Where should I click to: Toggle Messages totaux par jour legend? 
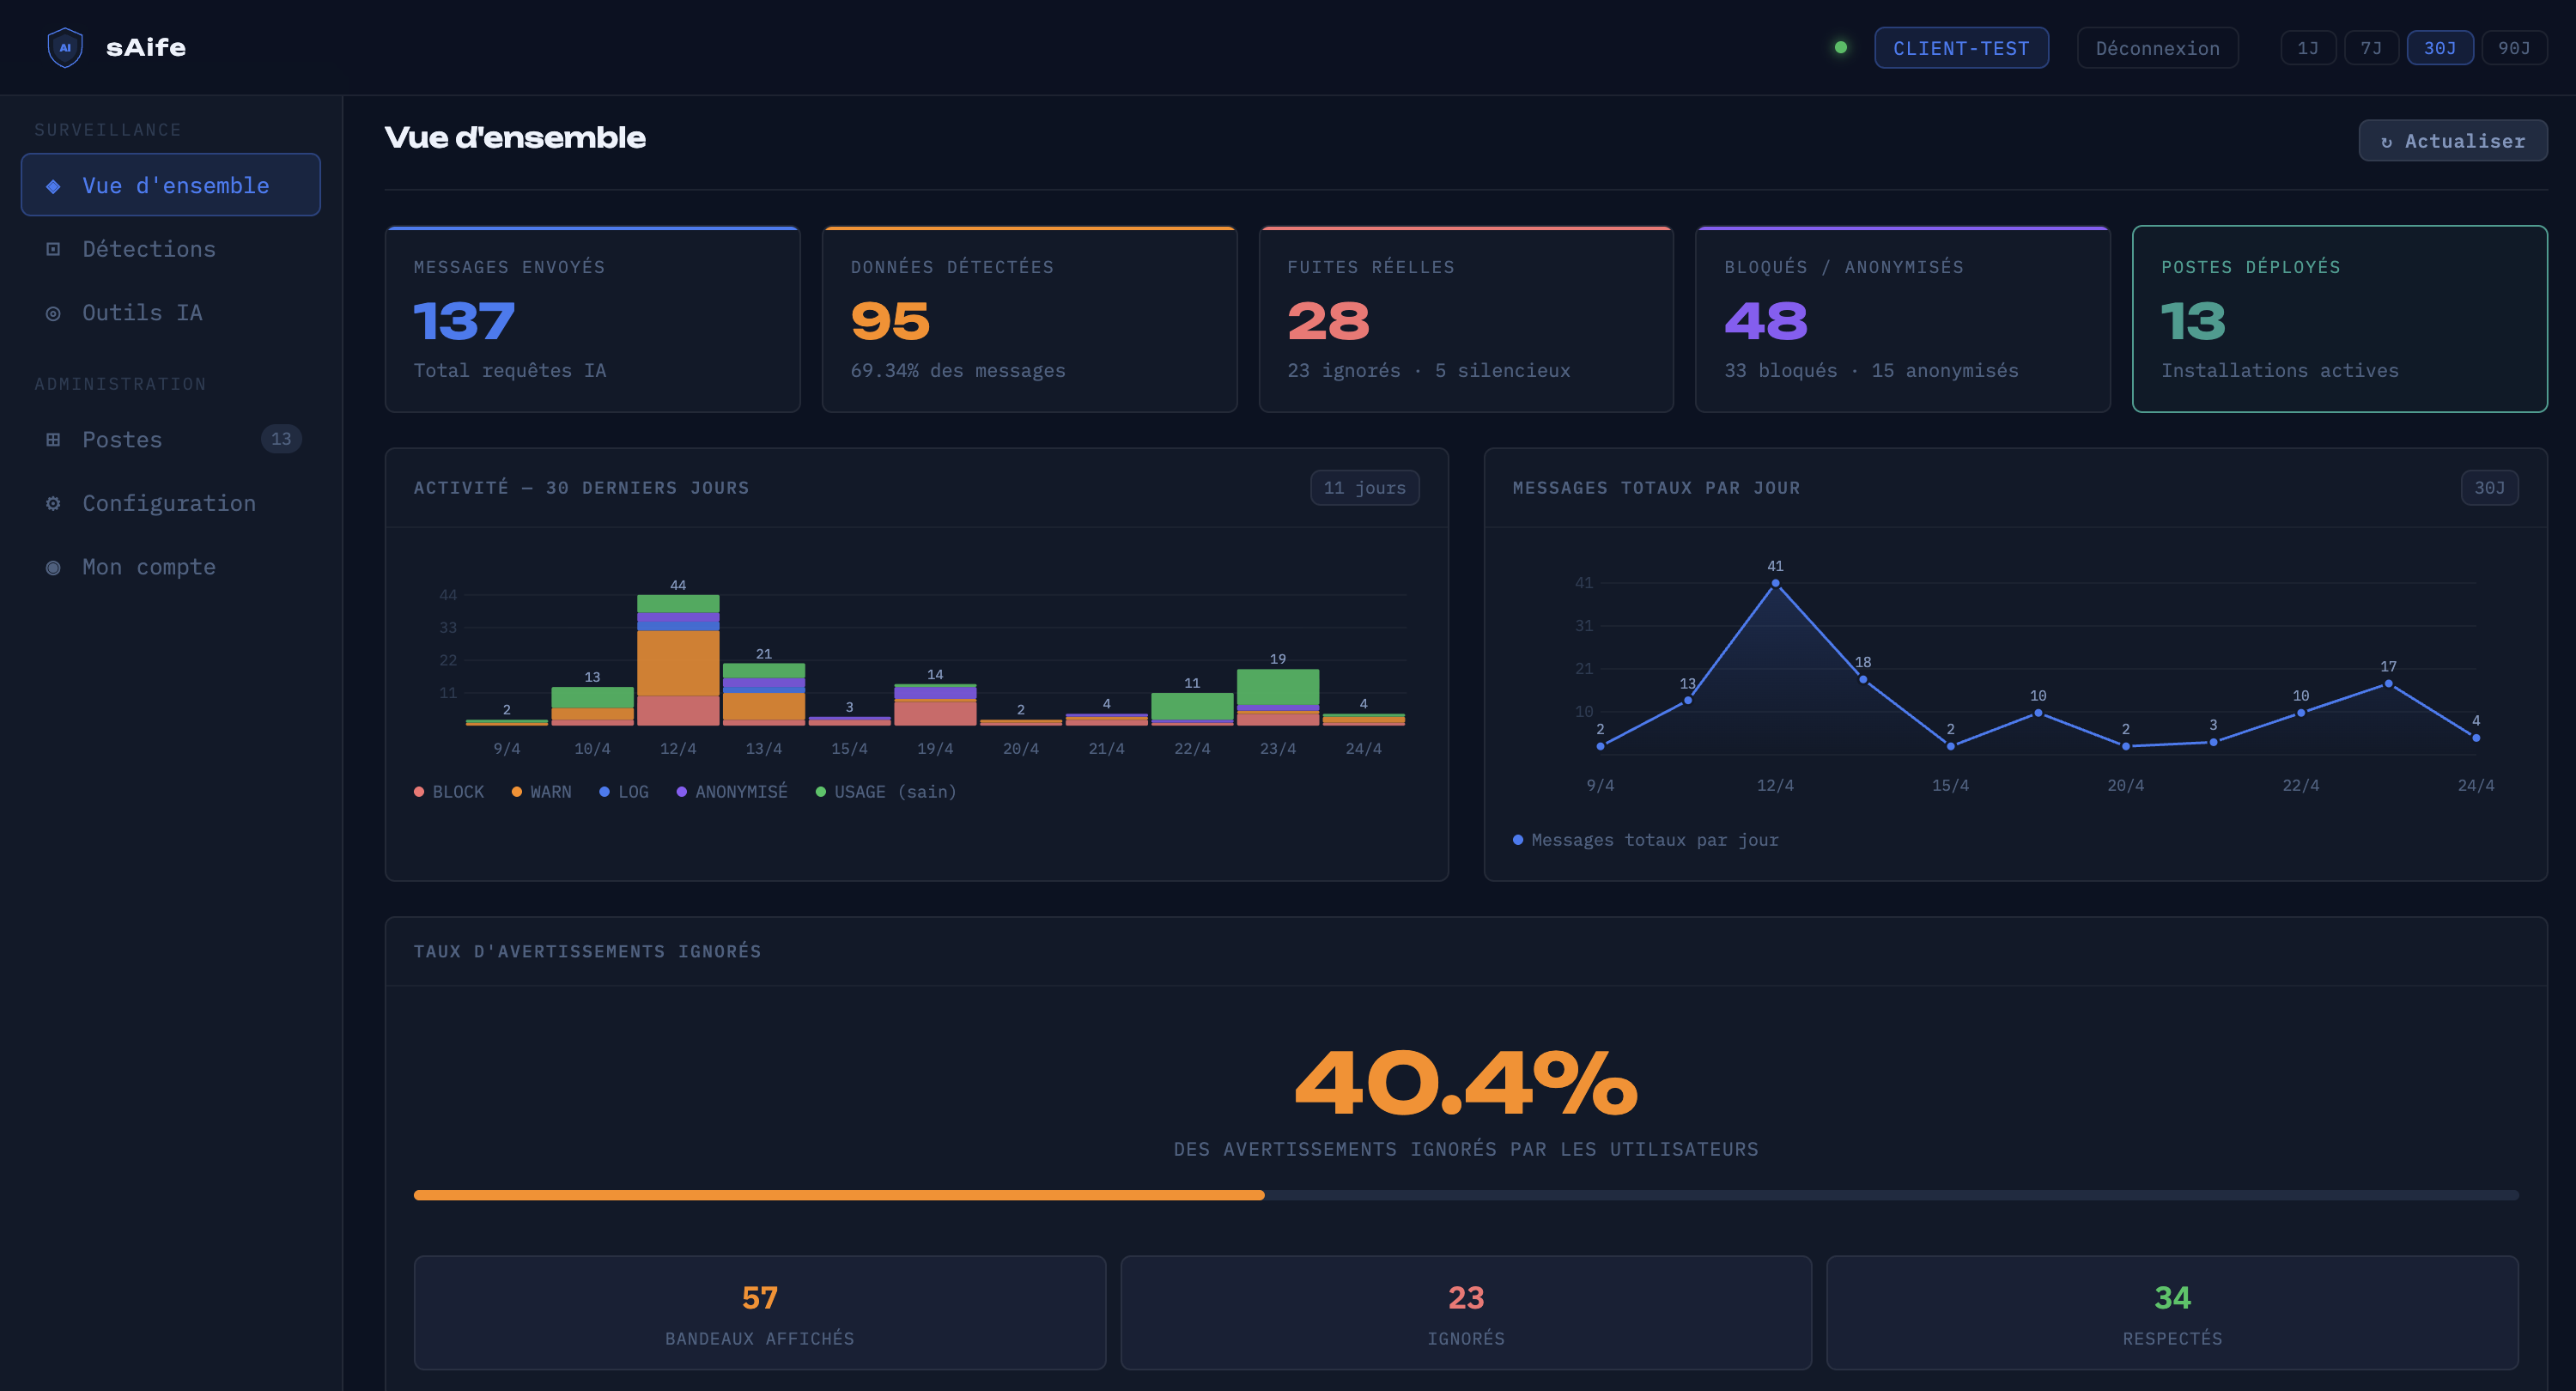[x=1646, y=840]
